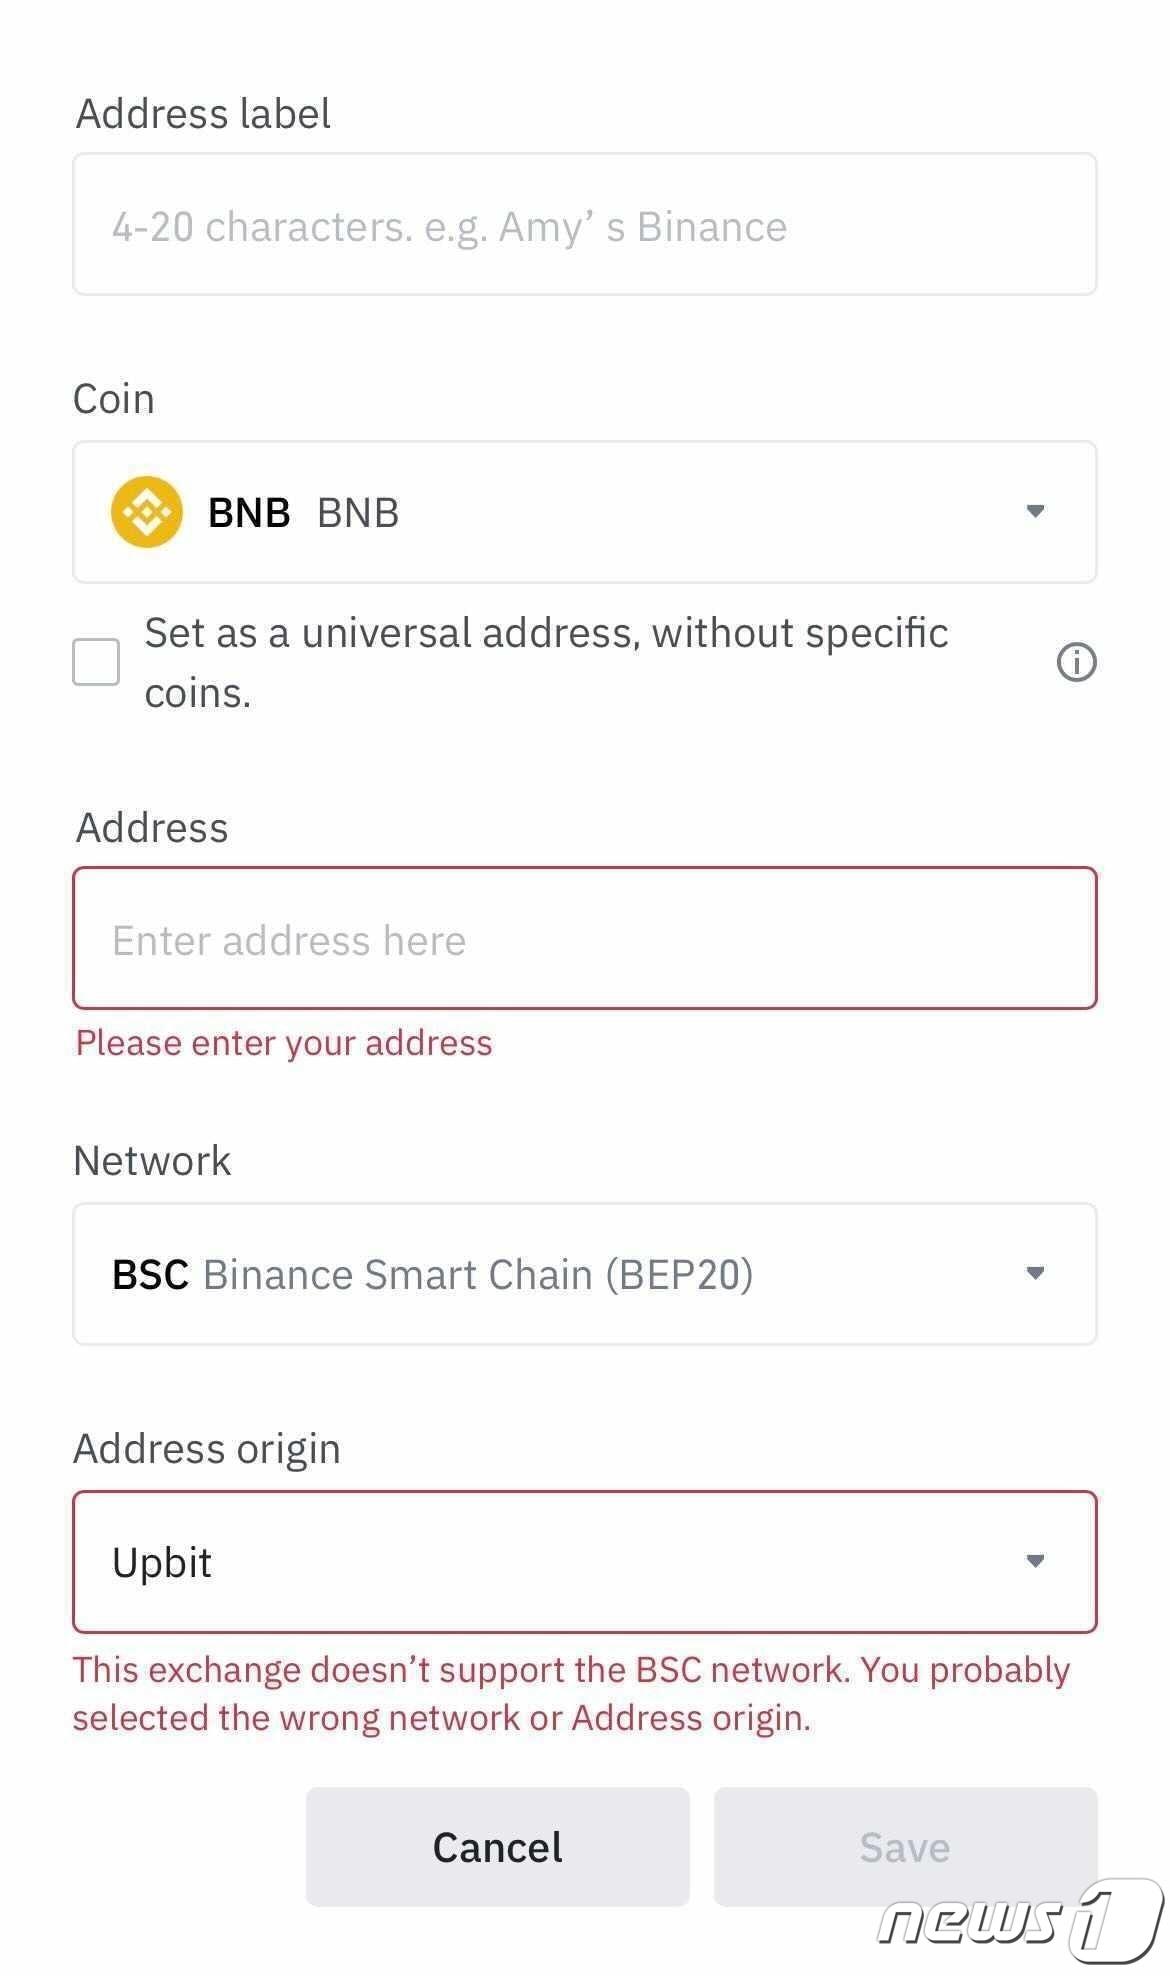Image resolution: width=1170 pixels, height=1976 pixels.
Task: Enable the universal address checkbox
Action: tap(96, 662)
